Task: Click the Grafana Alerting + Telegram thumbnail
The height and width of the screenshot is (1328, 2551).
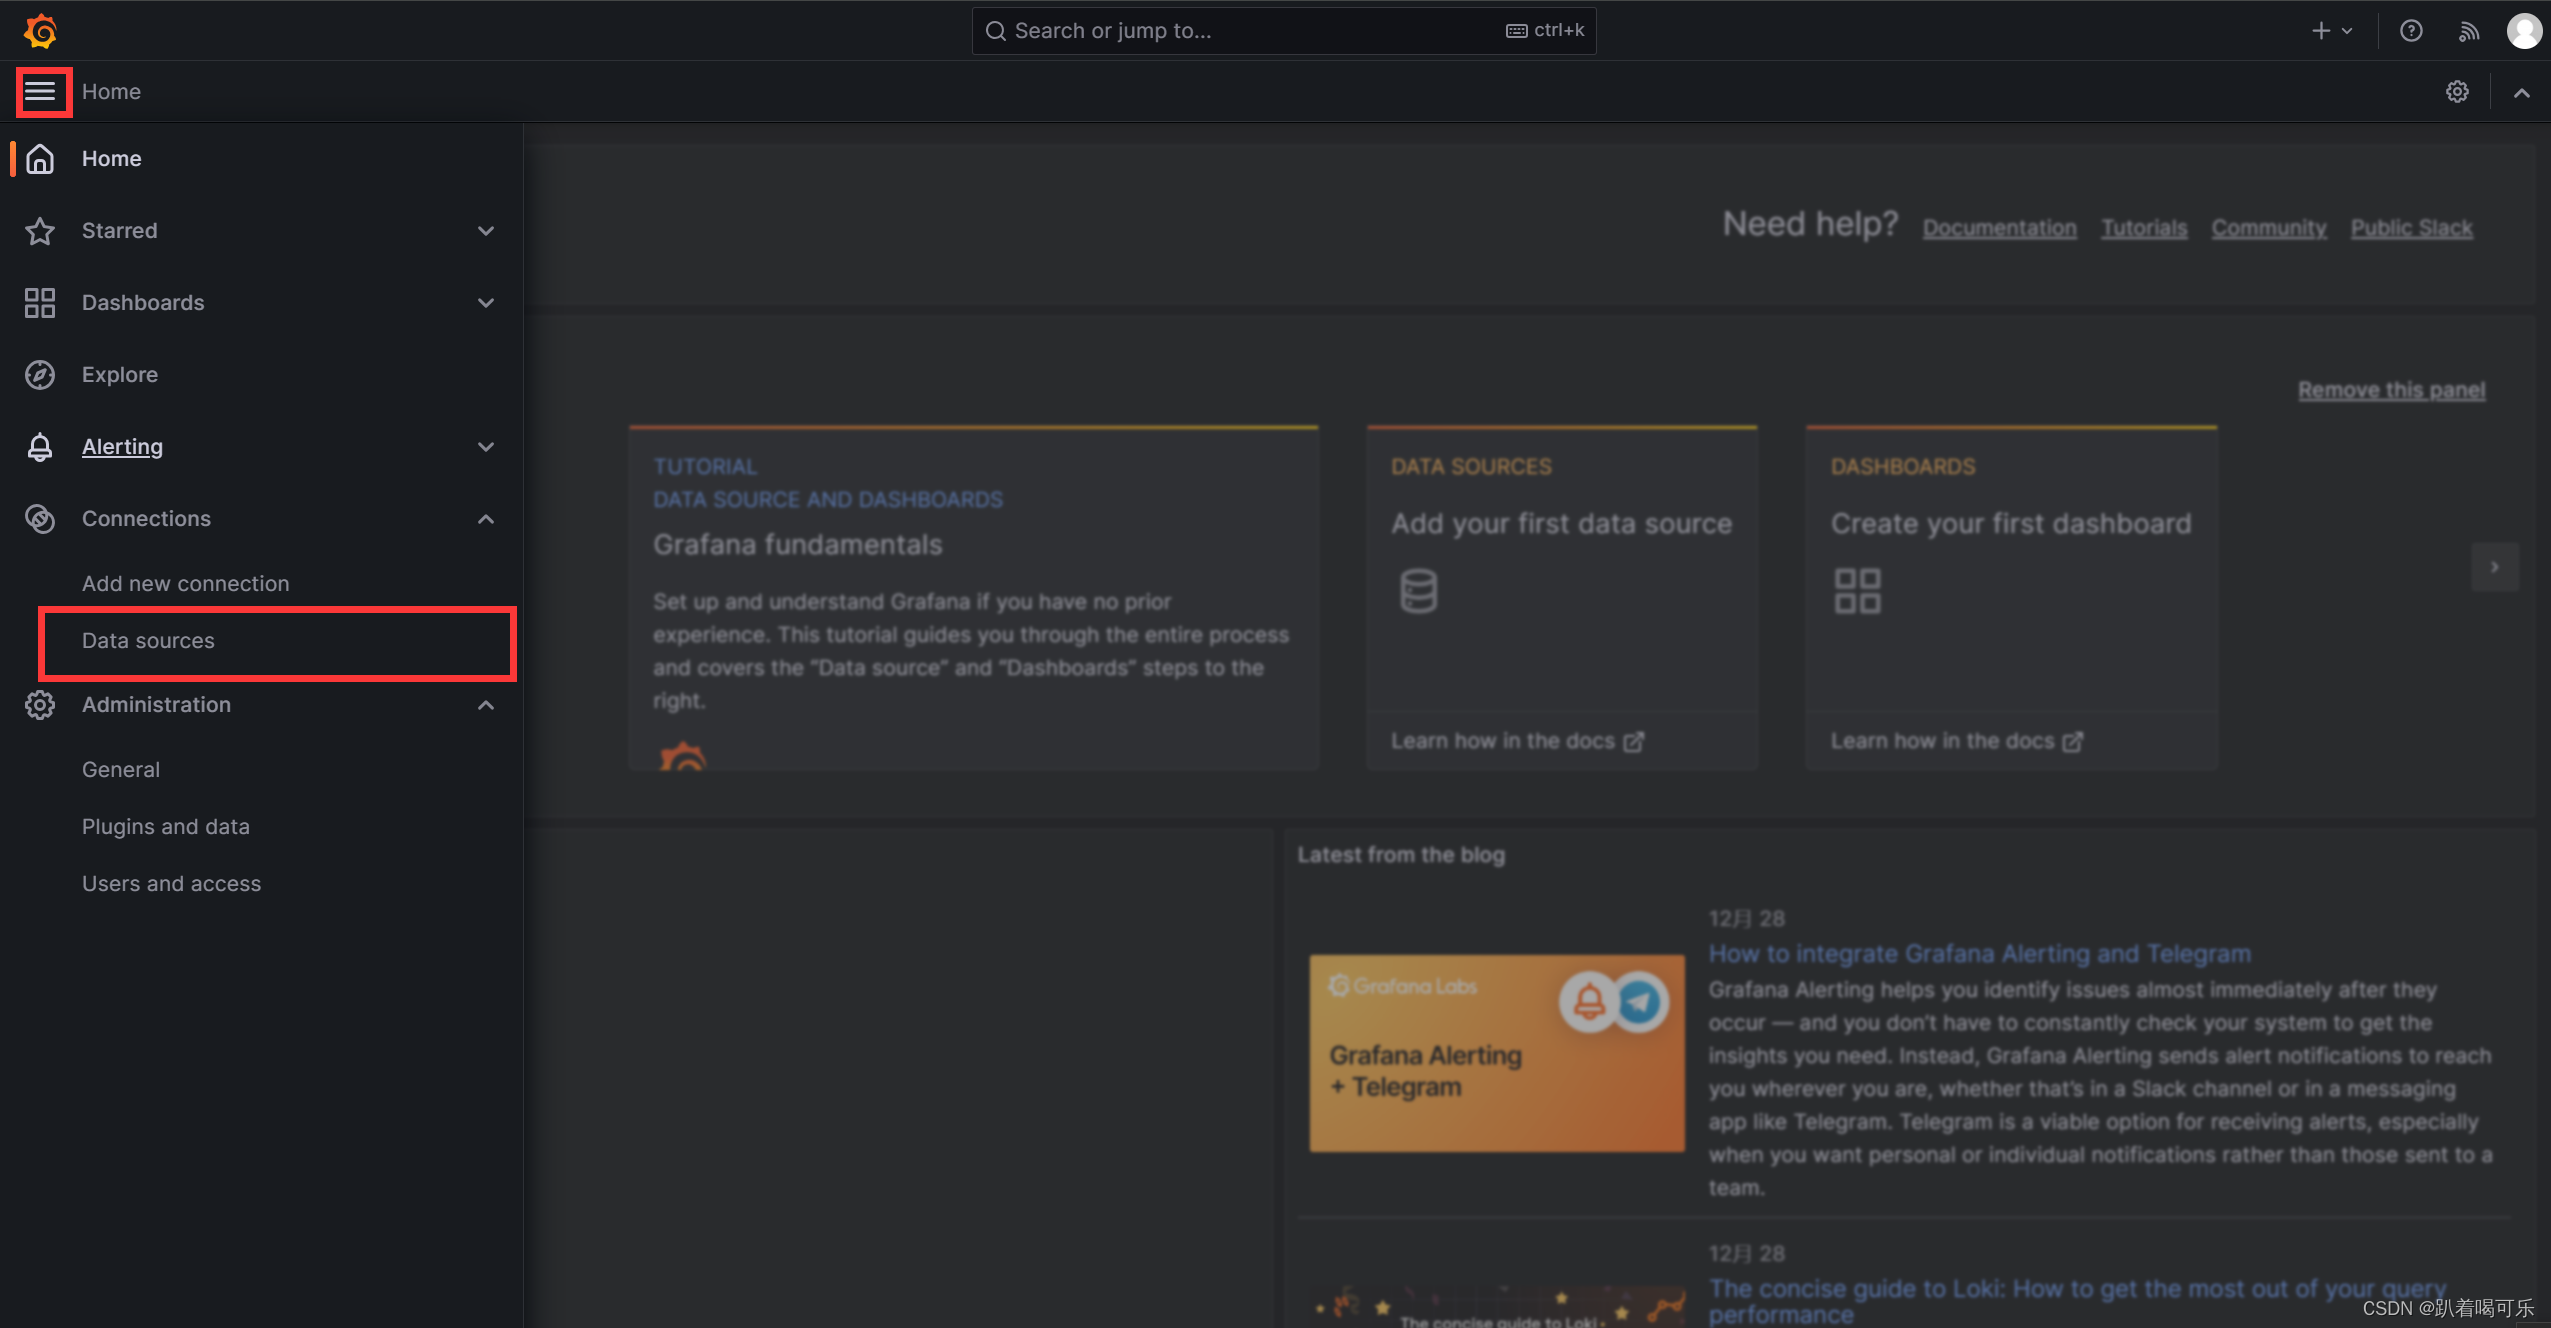Action: click(1496, 1053)
